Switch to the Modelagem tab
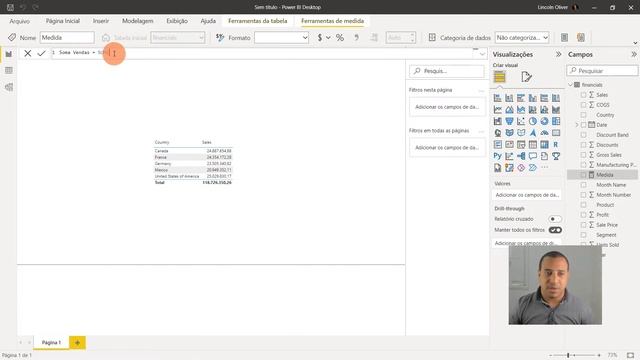The height and width of the screenshot is (360, 640). click(138, 21)
